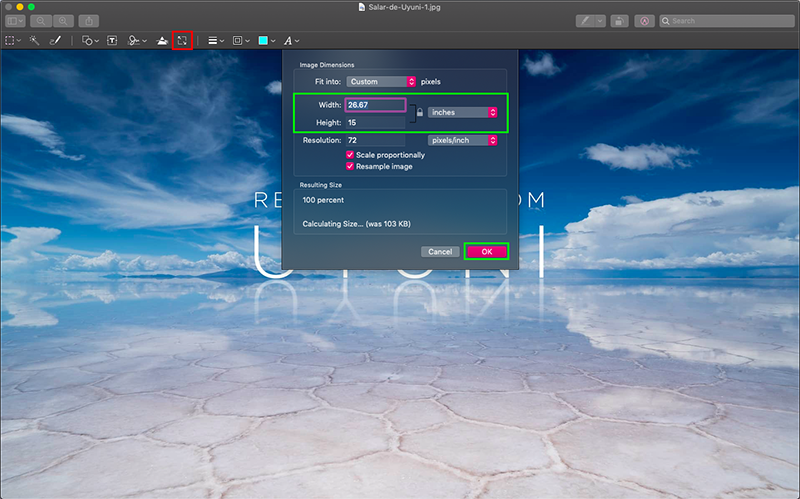Click the document proxy icon in title
800x499 pixels.
pos(362,7)
